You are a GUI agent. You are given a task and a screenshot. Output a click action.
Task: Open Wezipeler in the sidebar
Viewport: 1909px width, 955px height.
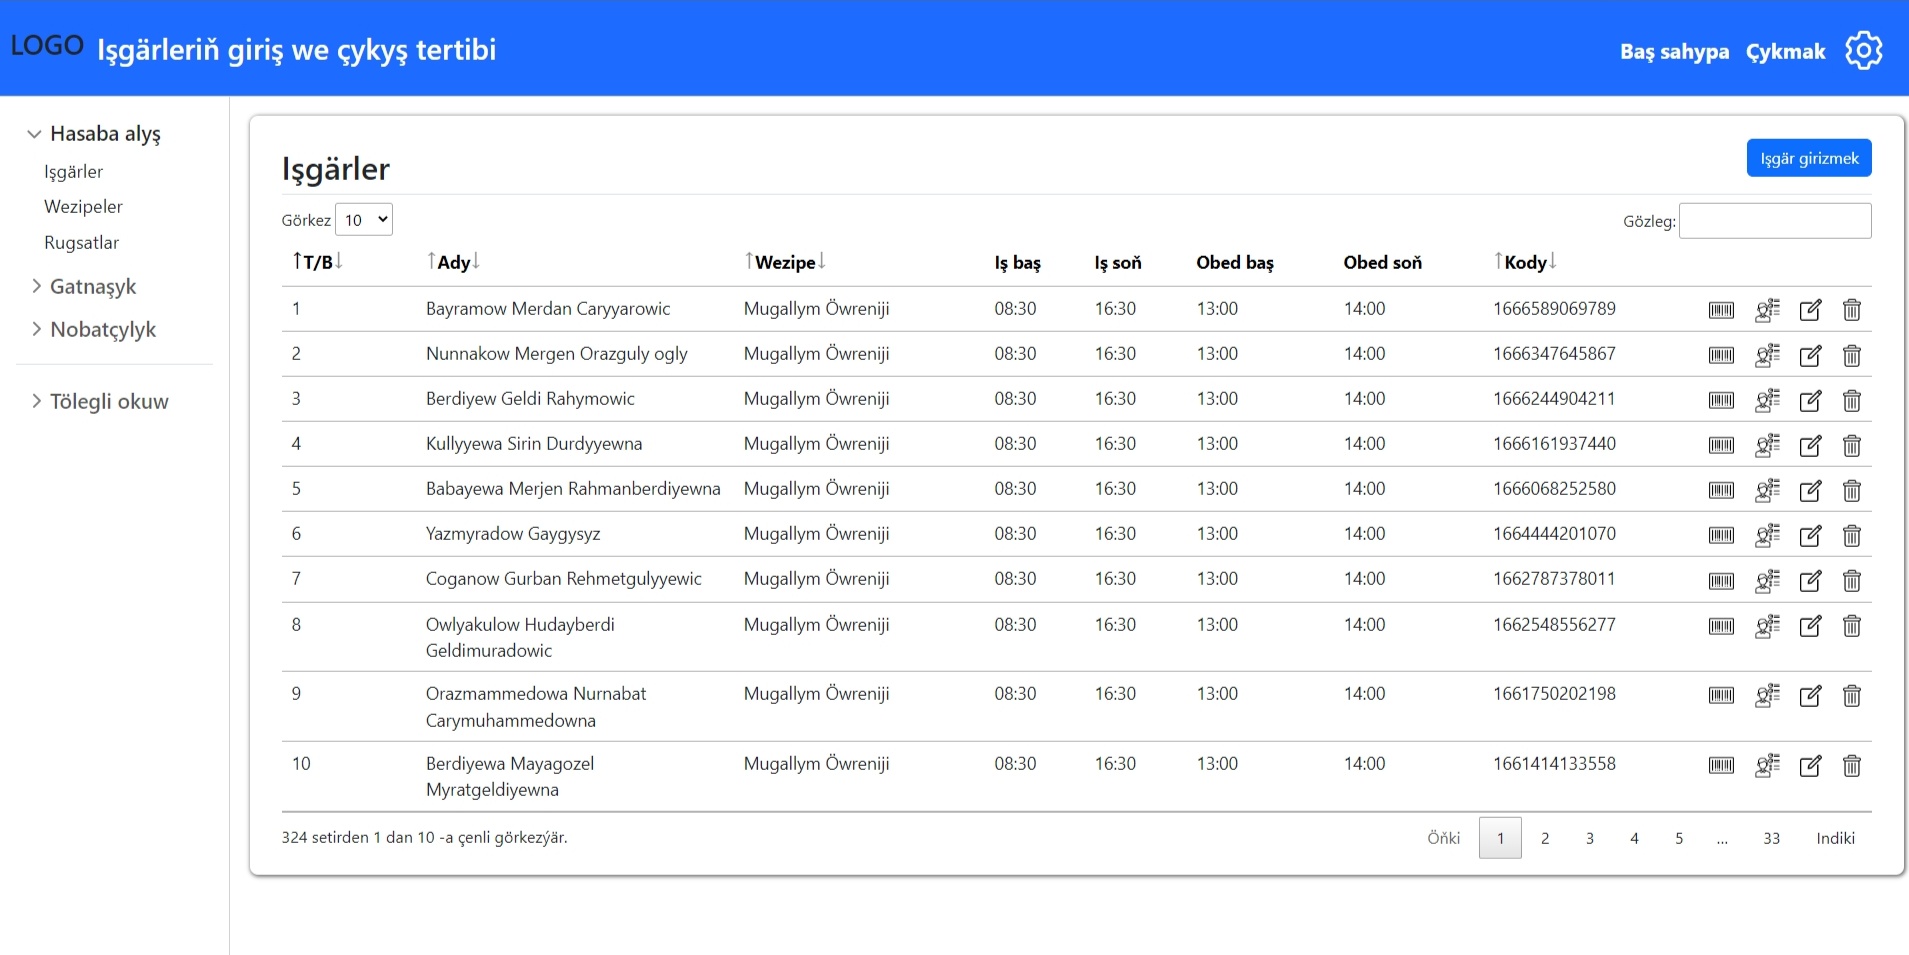point(83,207)
